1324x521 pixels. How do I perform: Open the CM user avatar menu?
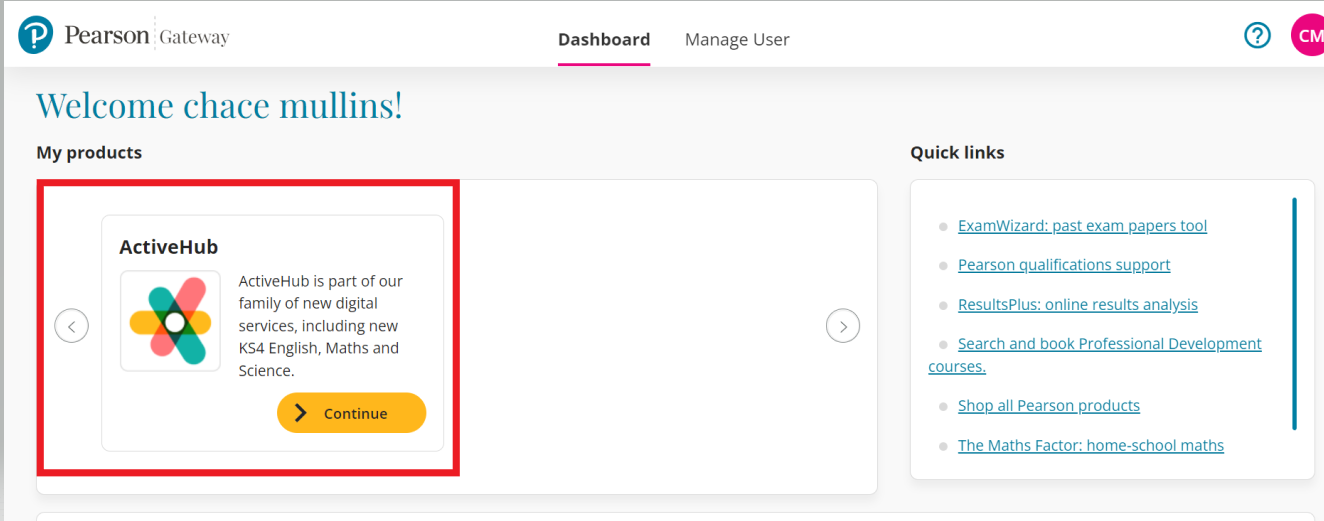point(1308,36)
